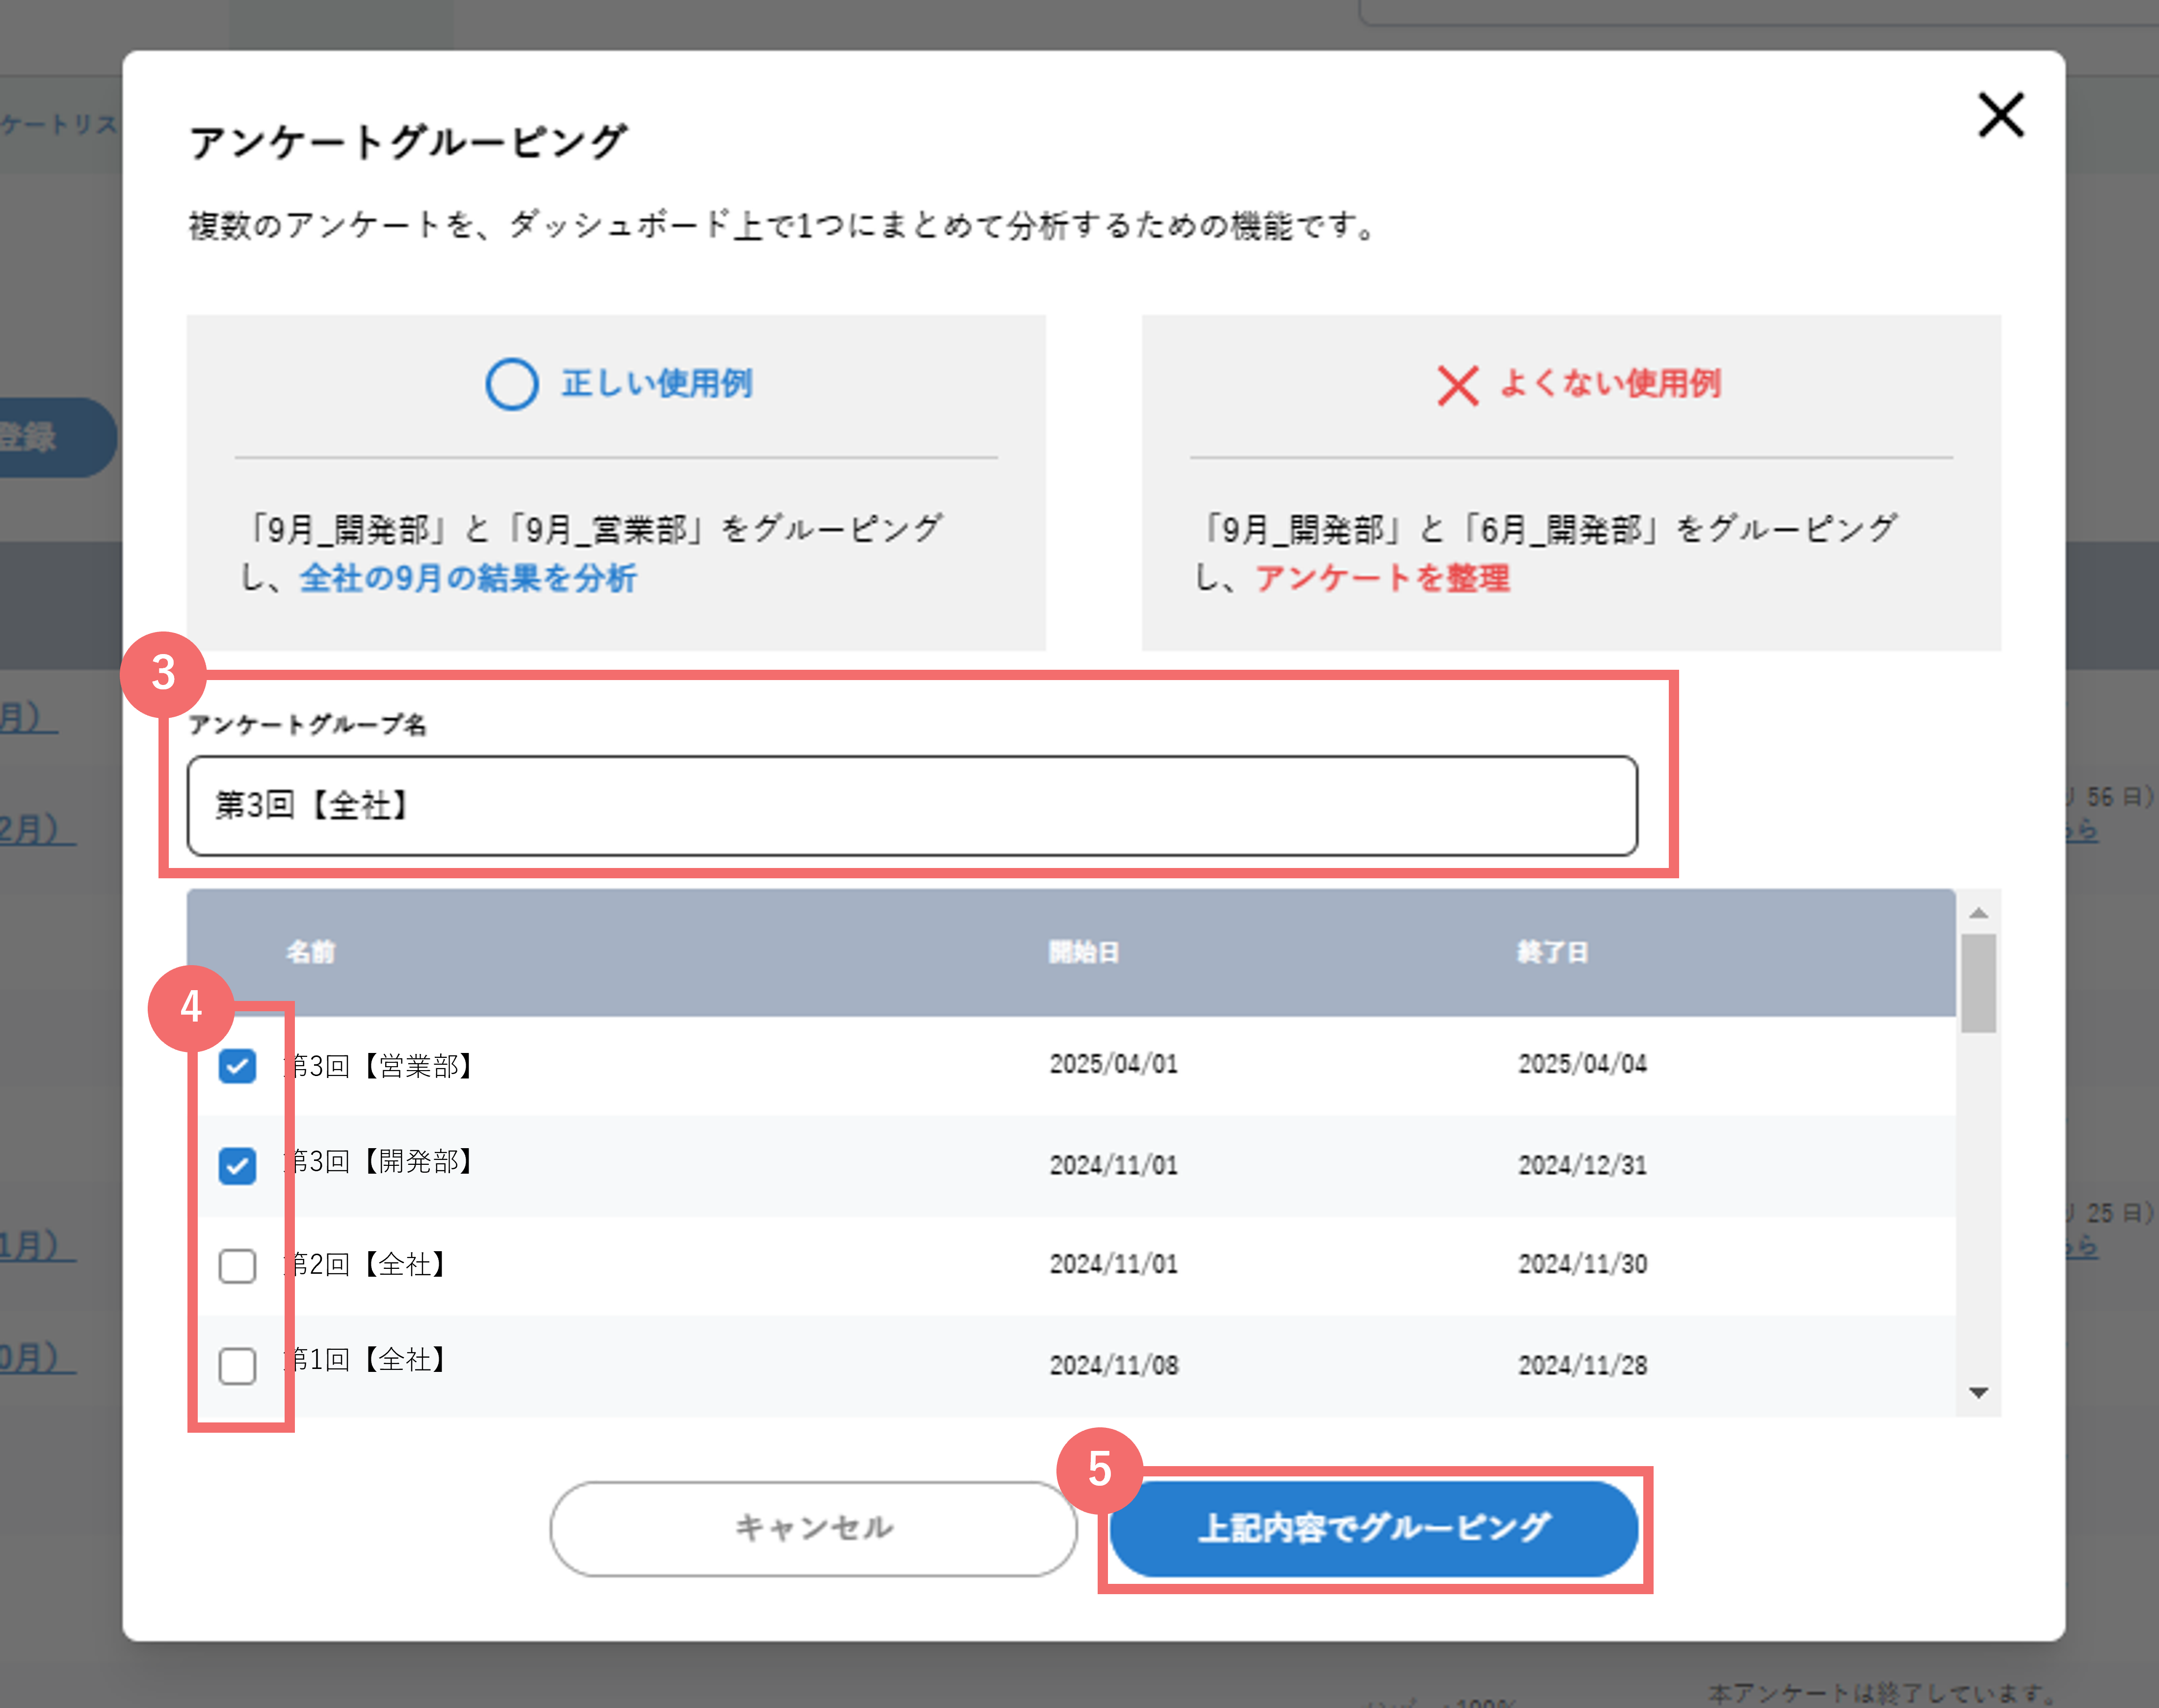Click the red X よくない使用例 icon
The width and height of the screenshot is (2159, 1708).
[x=1457, y=385]
